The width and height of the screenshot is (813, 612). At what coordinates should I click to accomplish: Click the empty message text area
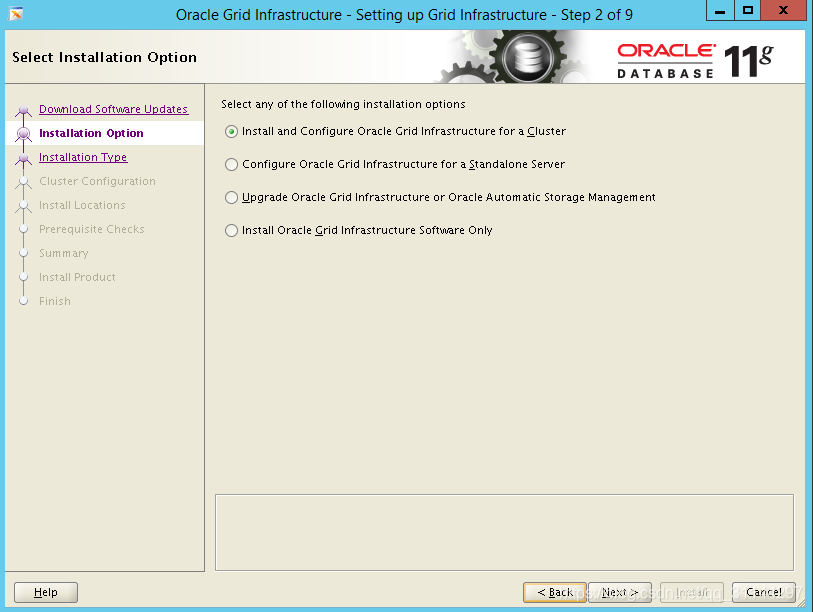coord(504,533)
